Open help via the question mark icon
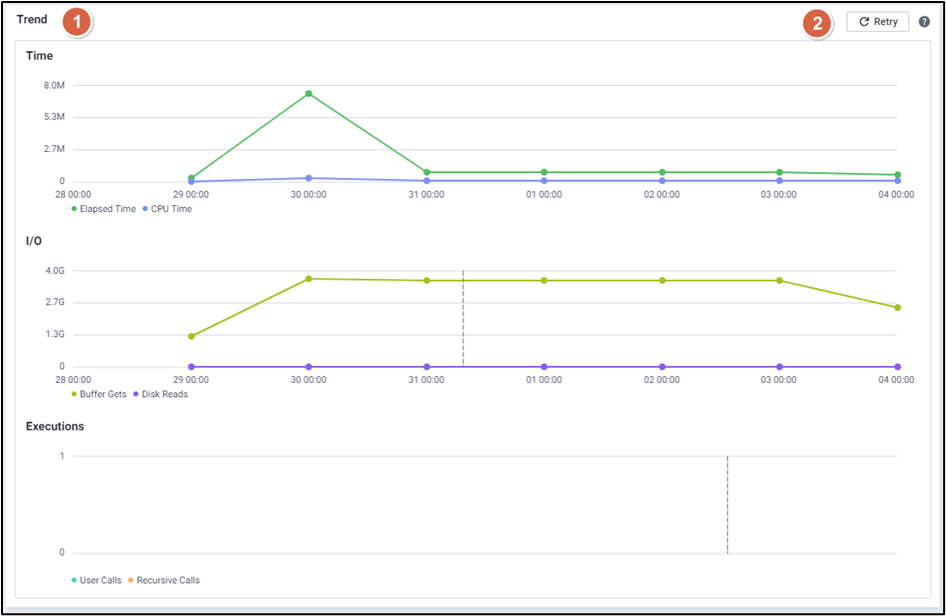The image size is (946, 616). (x=924, y=21)
